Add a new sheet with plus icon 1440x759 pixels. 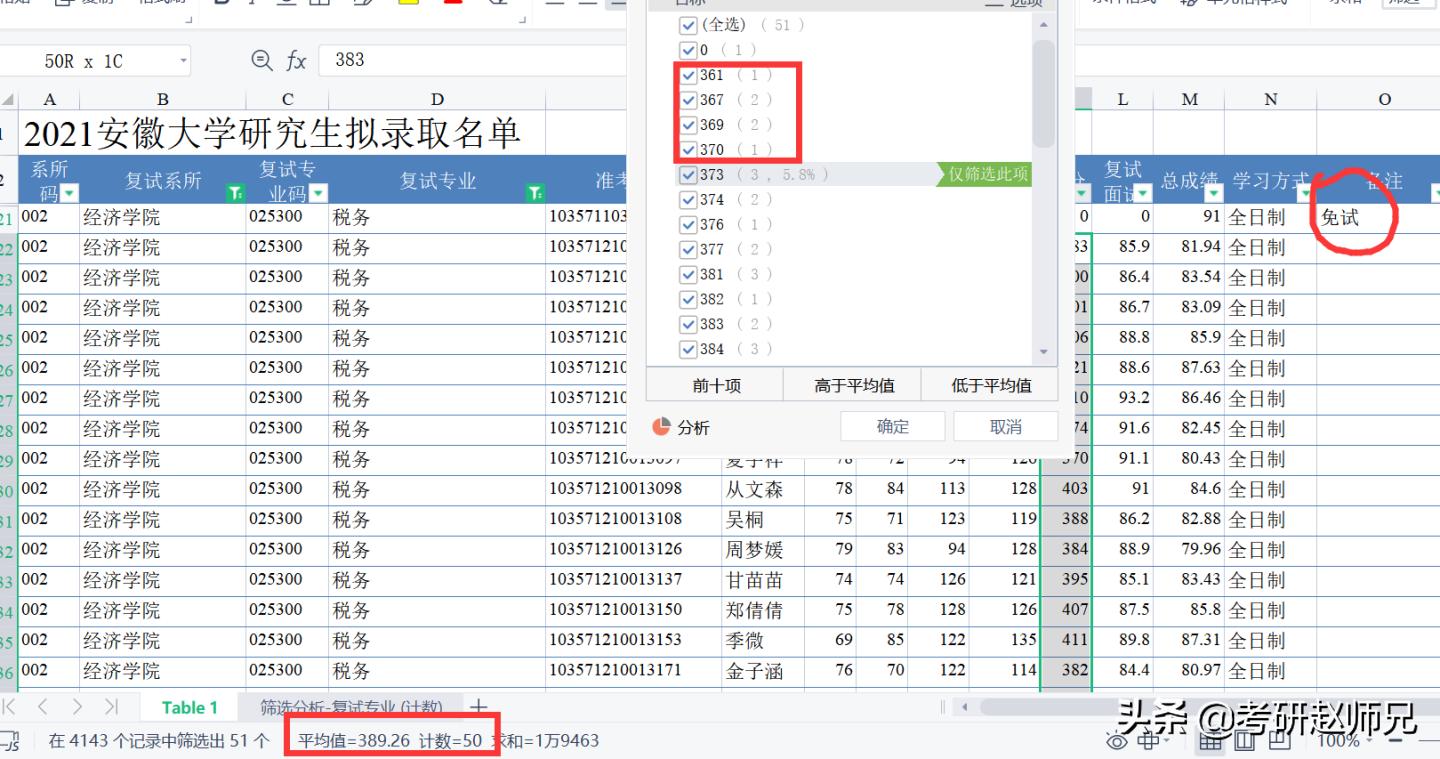click(x=479, y=707)
